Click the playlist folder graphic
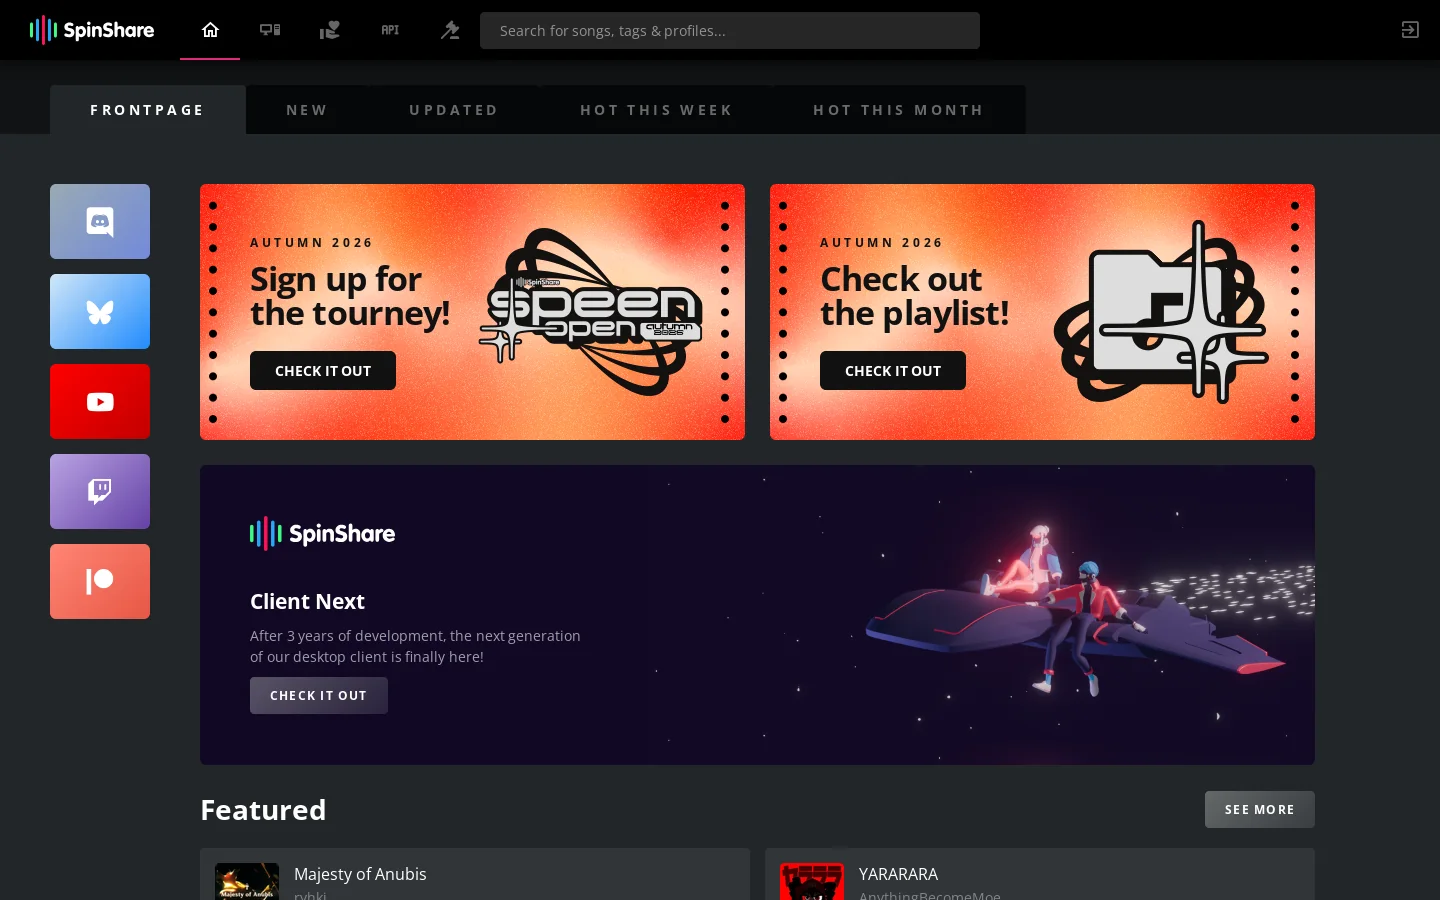 pos(1160,312)
